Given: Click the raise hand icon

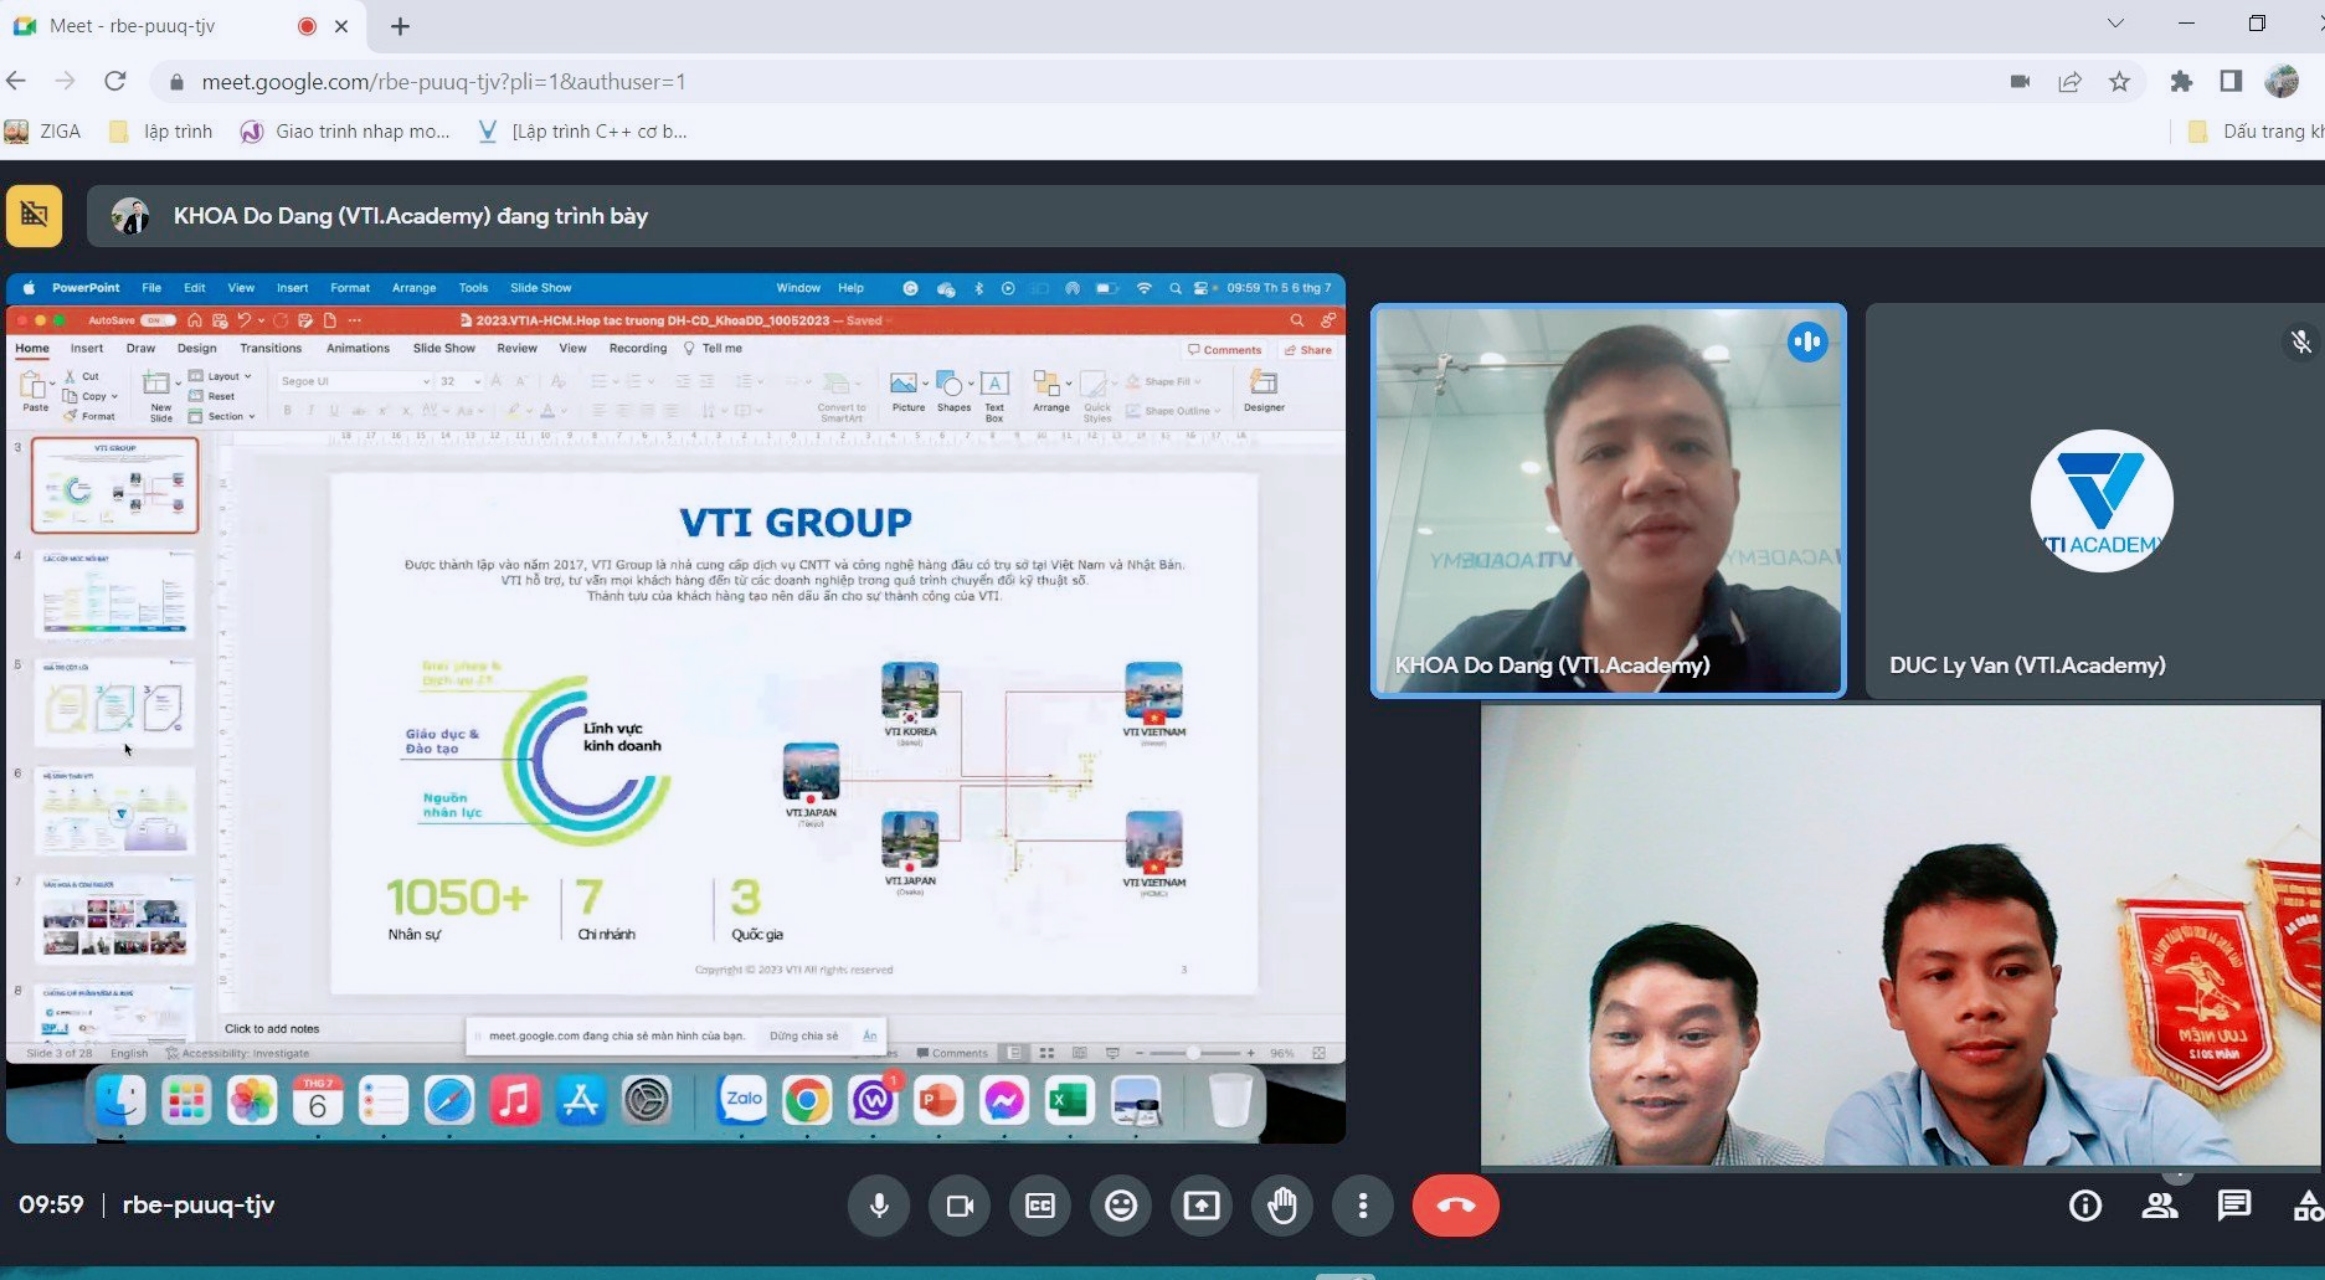Looking at the screenshot, I should pos(1282,1206).
